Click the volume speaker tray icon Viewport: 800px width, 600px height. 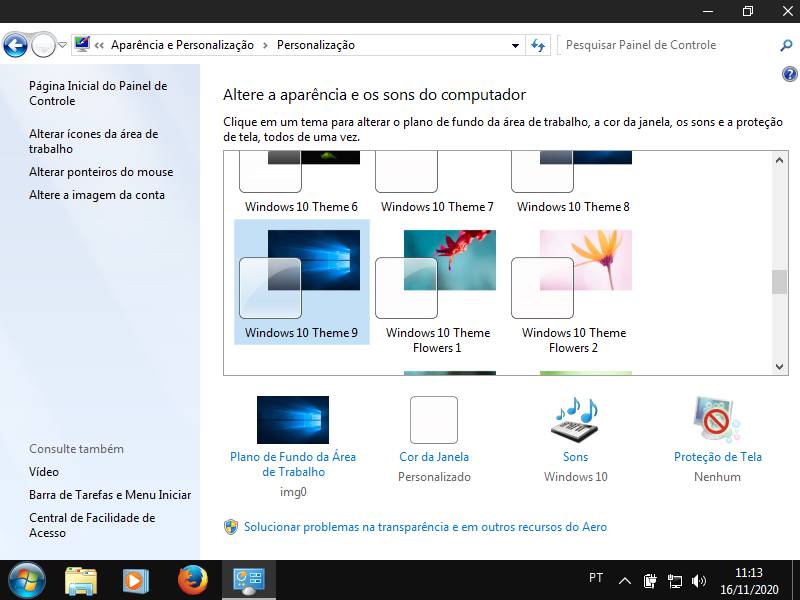[x=698, y=581]
